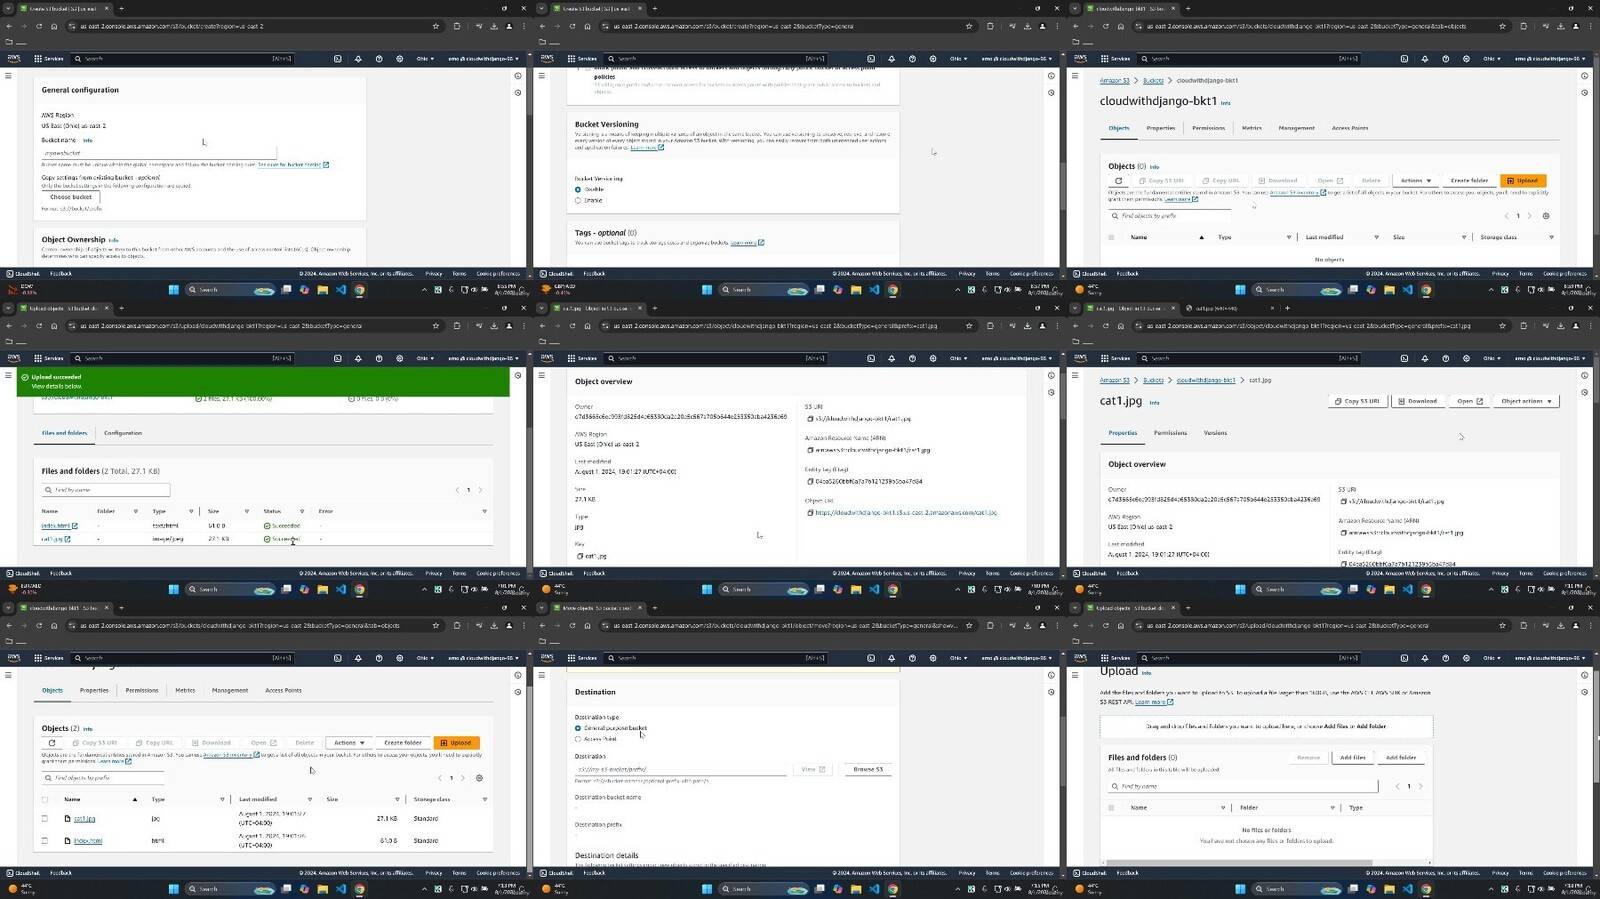Viewport: 1600px width, 899px height.
Task: Open Management tab in Objects (2) bucket window
Action: point(229,690)
